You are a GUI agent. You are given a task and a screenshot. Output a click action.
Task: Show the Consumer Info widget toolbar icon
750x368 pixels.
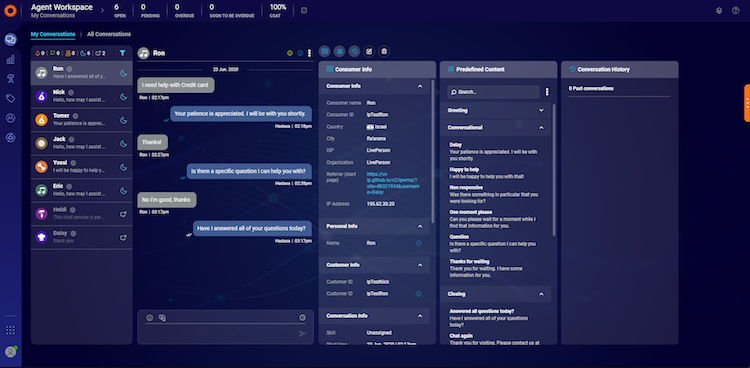pos(325,51)
